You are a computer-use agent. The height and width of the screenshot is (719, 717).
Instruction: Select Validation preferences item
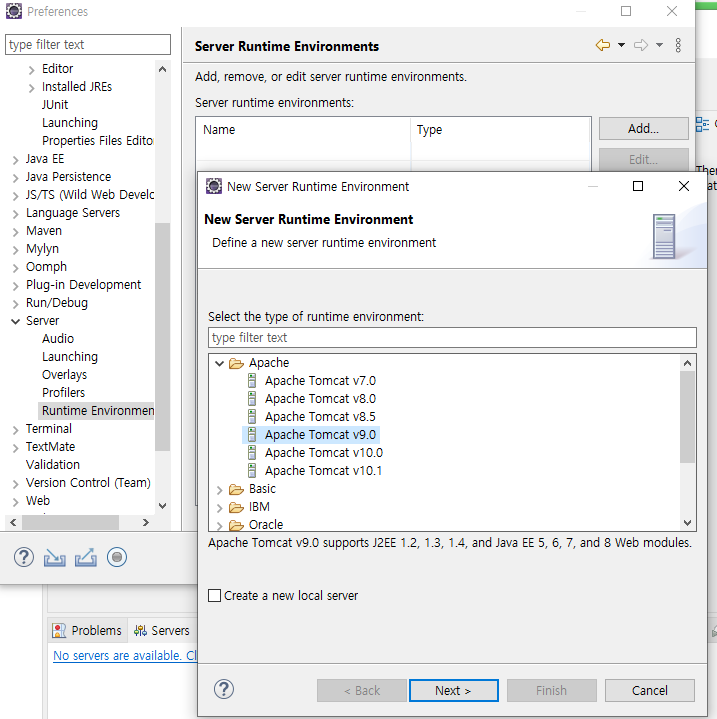53,465
